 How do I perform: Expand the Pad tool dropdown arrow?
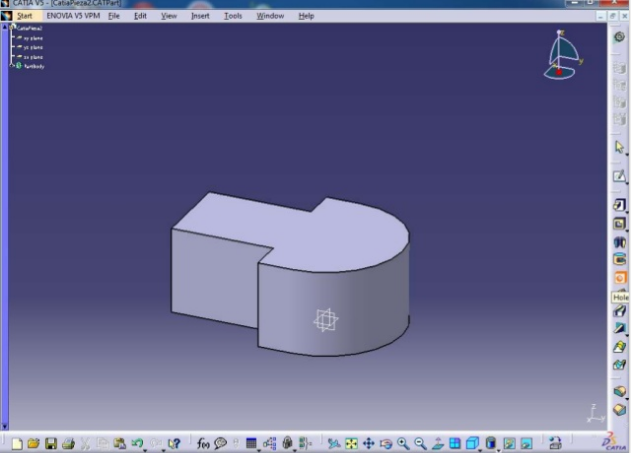[627, 212]
